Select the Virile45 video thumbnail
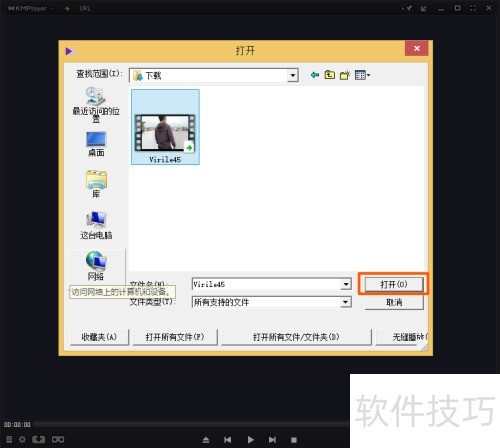This screenshot has width=500, height=448. pyautogui.click(x=165, y=127)
